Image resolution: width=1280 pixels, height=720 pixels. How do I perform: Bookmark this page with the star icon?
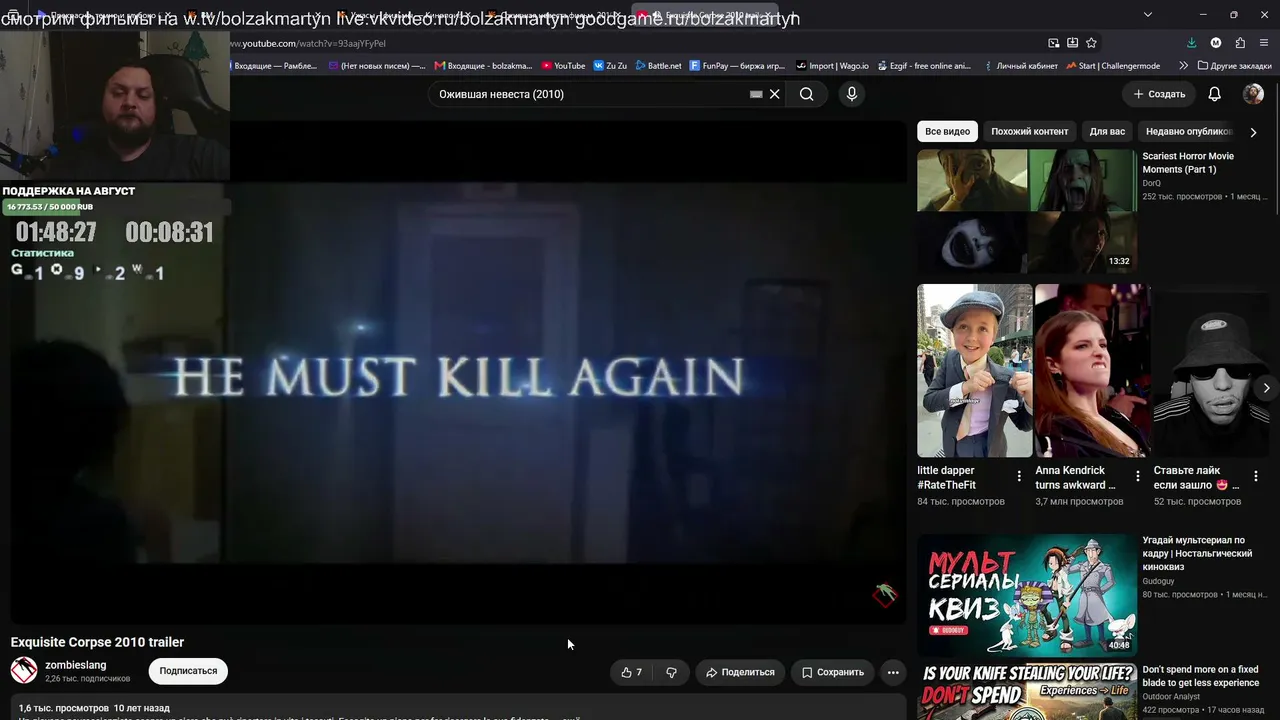tap(1091, 43)
